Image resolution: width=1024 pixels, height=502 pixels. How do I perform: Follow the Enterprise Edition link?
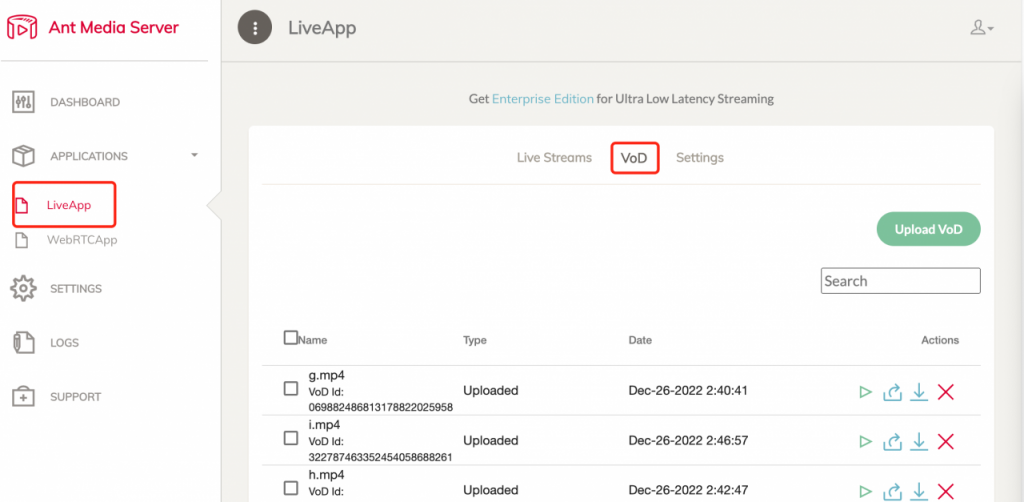[543, 99]
